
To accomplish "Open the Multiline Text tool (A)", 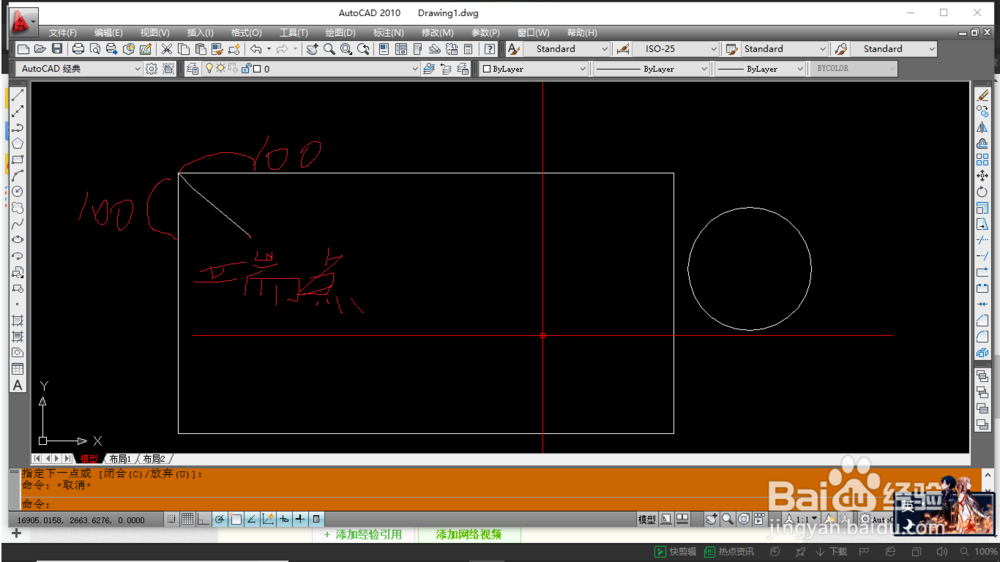I will click(x=18, y=385).
